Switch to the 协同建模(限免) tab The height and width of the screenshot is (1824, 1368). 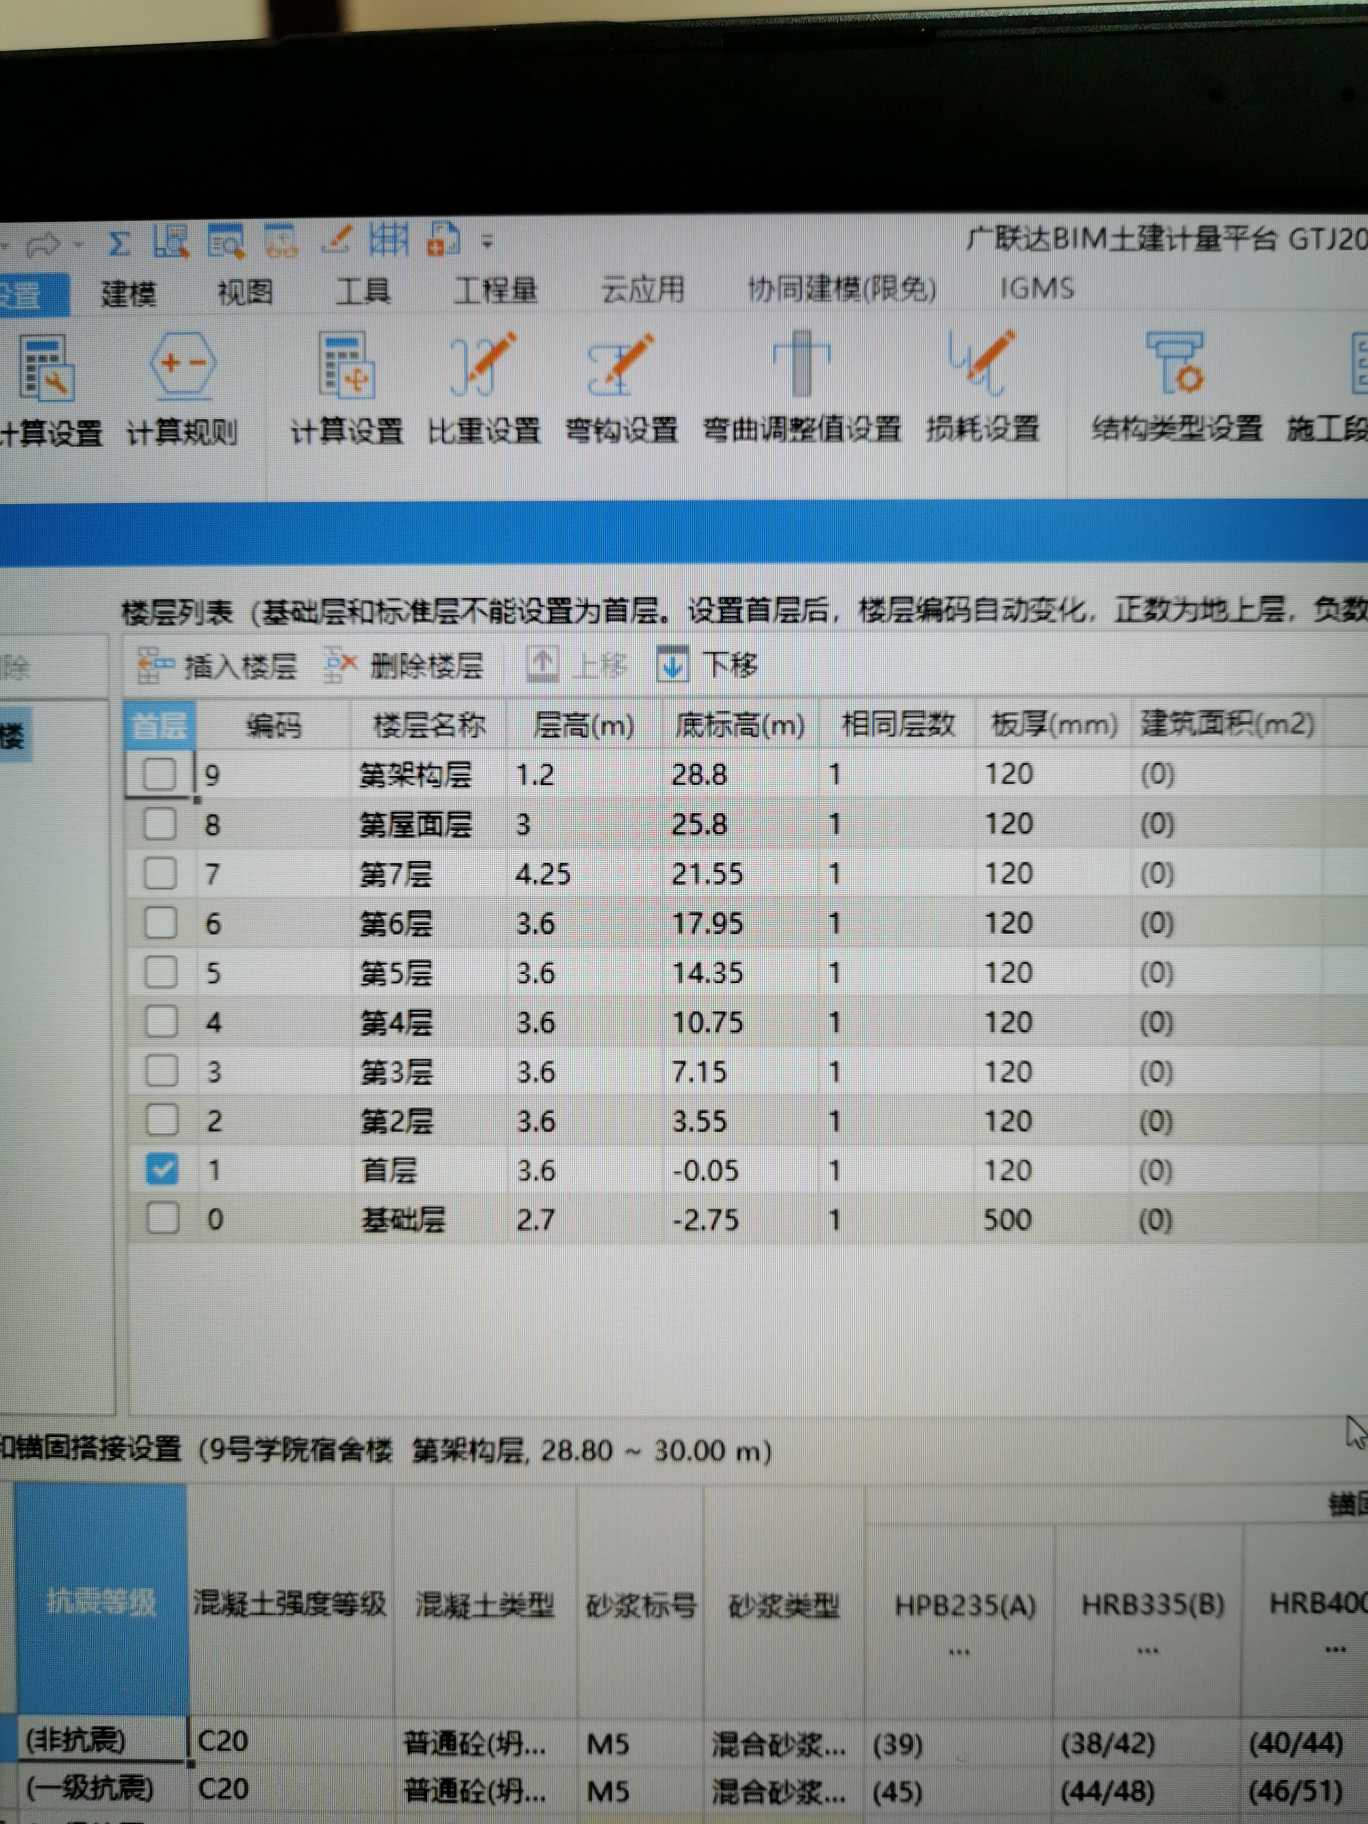842,288
